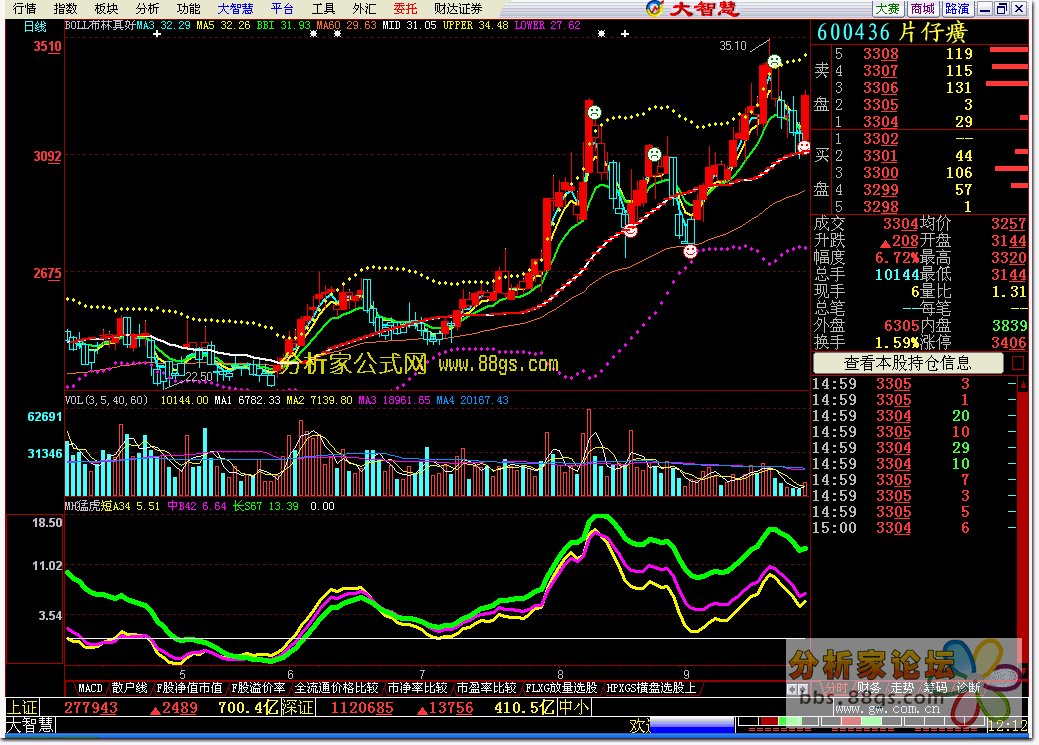Click the 22.50 low price label on the chart

coord(199,376)
